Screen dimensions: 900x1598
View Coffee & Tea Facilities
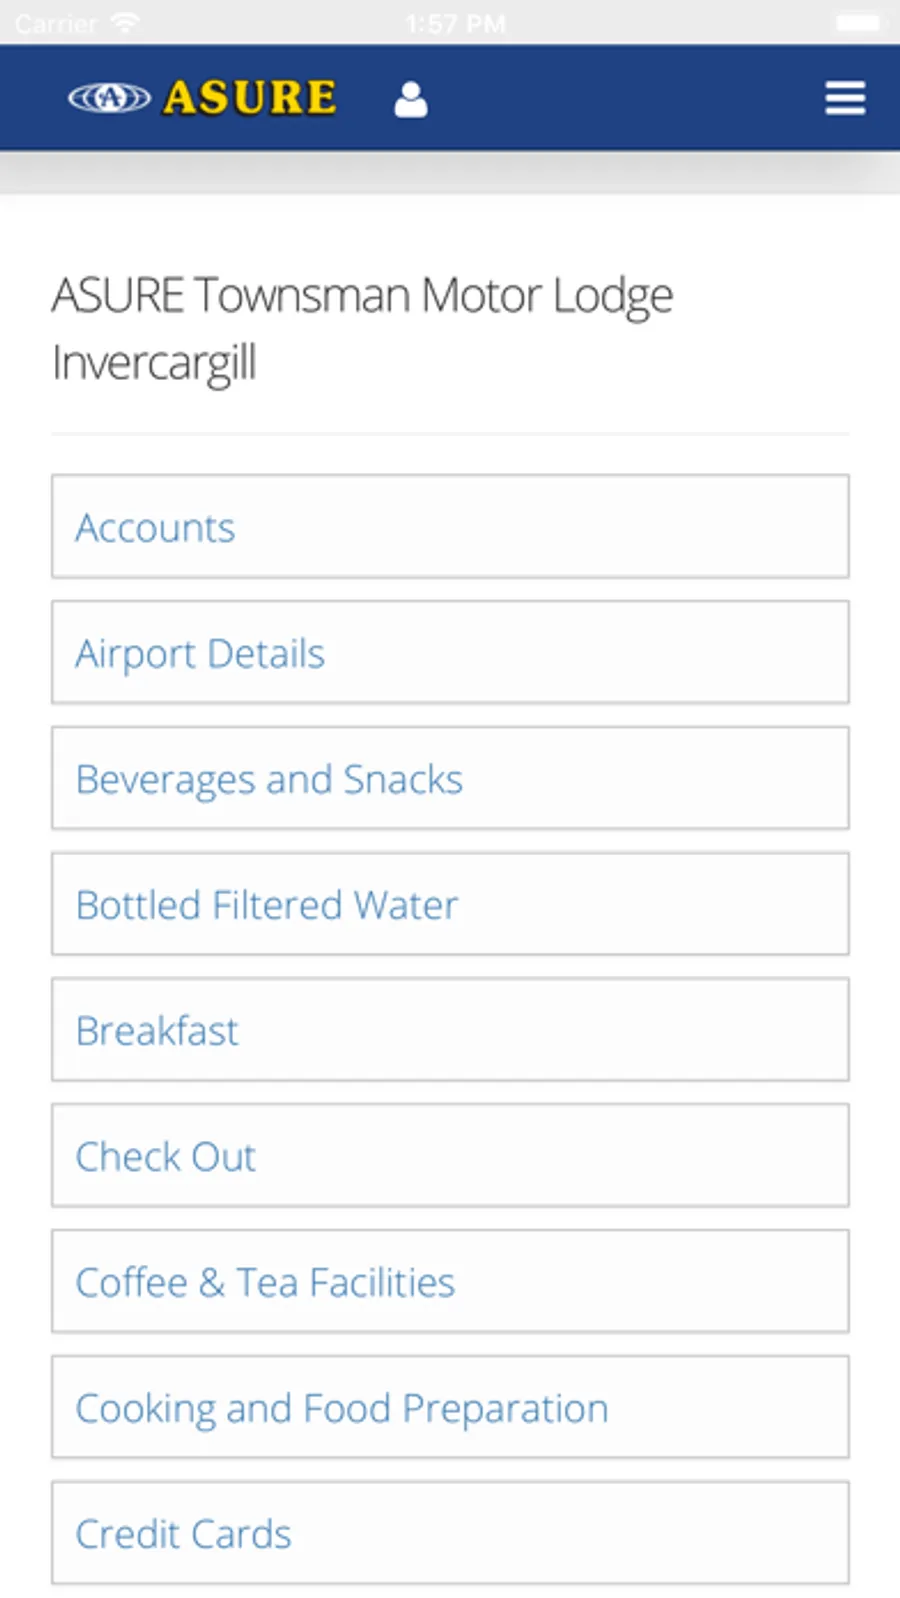(x=450, y=1282)
